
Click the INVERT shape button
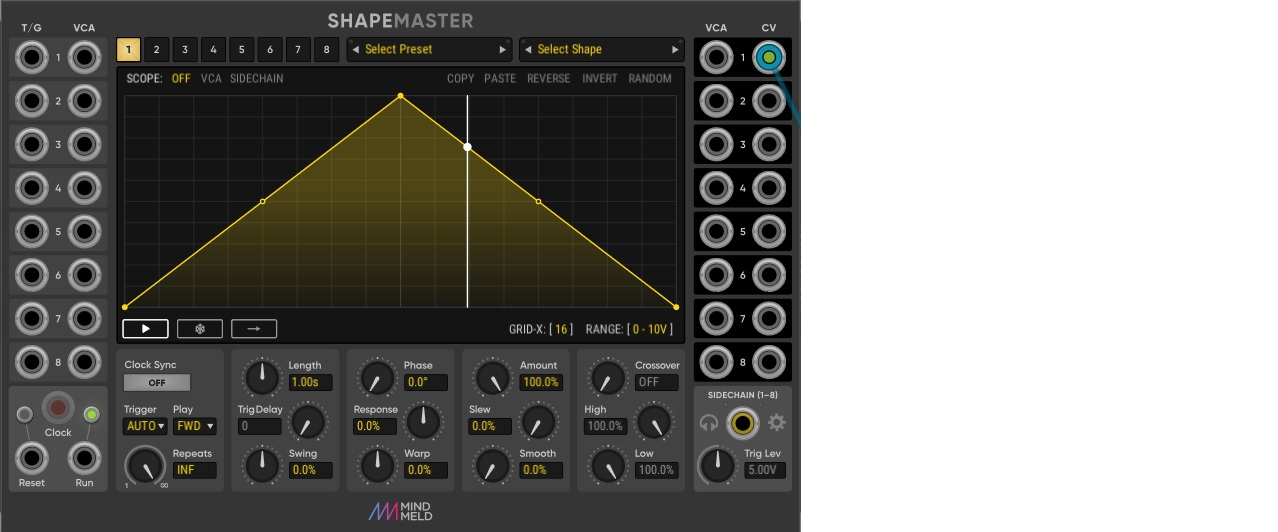pos(600,78)
